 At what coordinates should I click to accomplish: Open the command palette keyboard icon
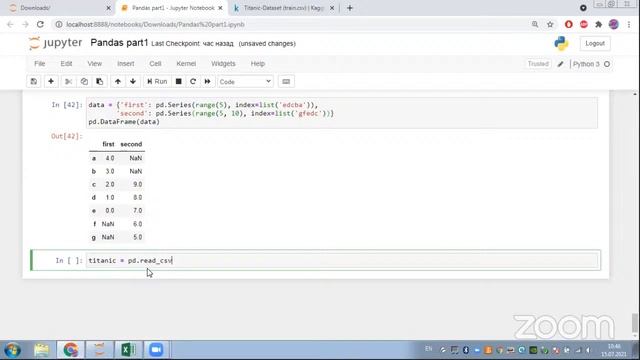(286, 81)
